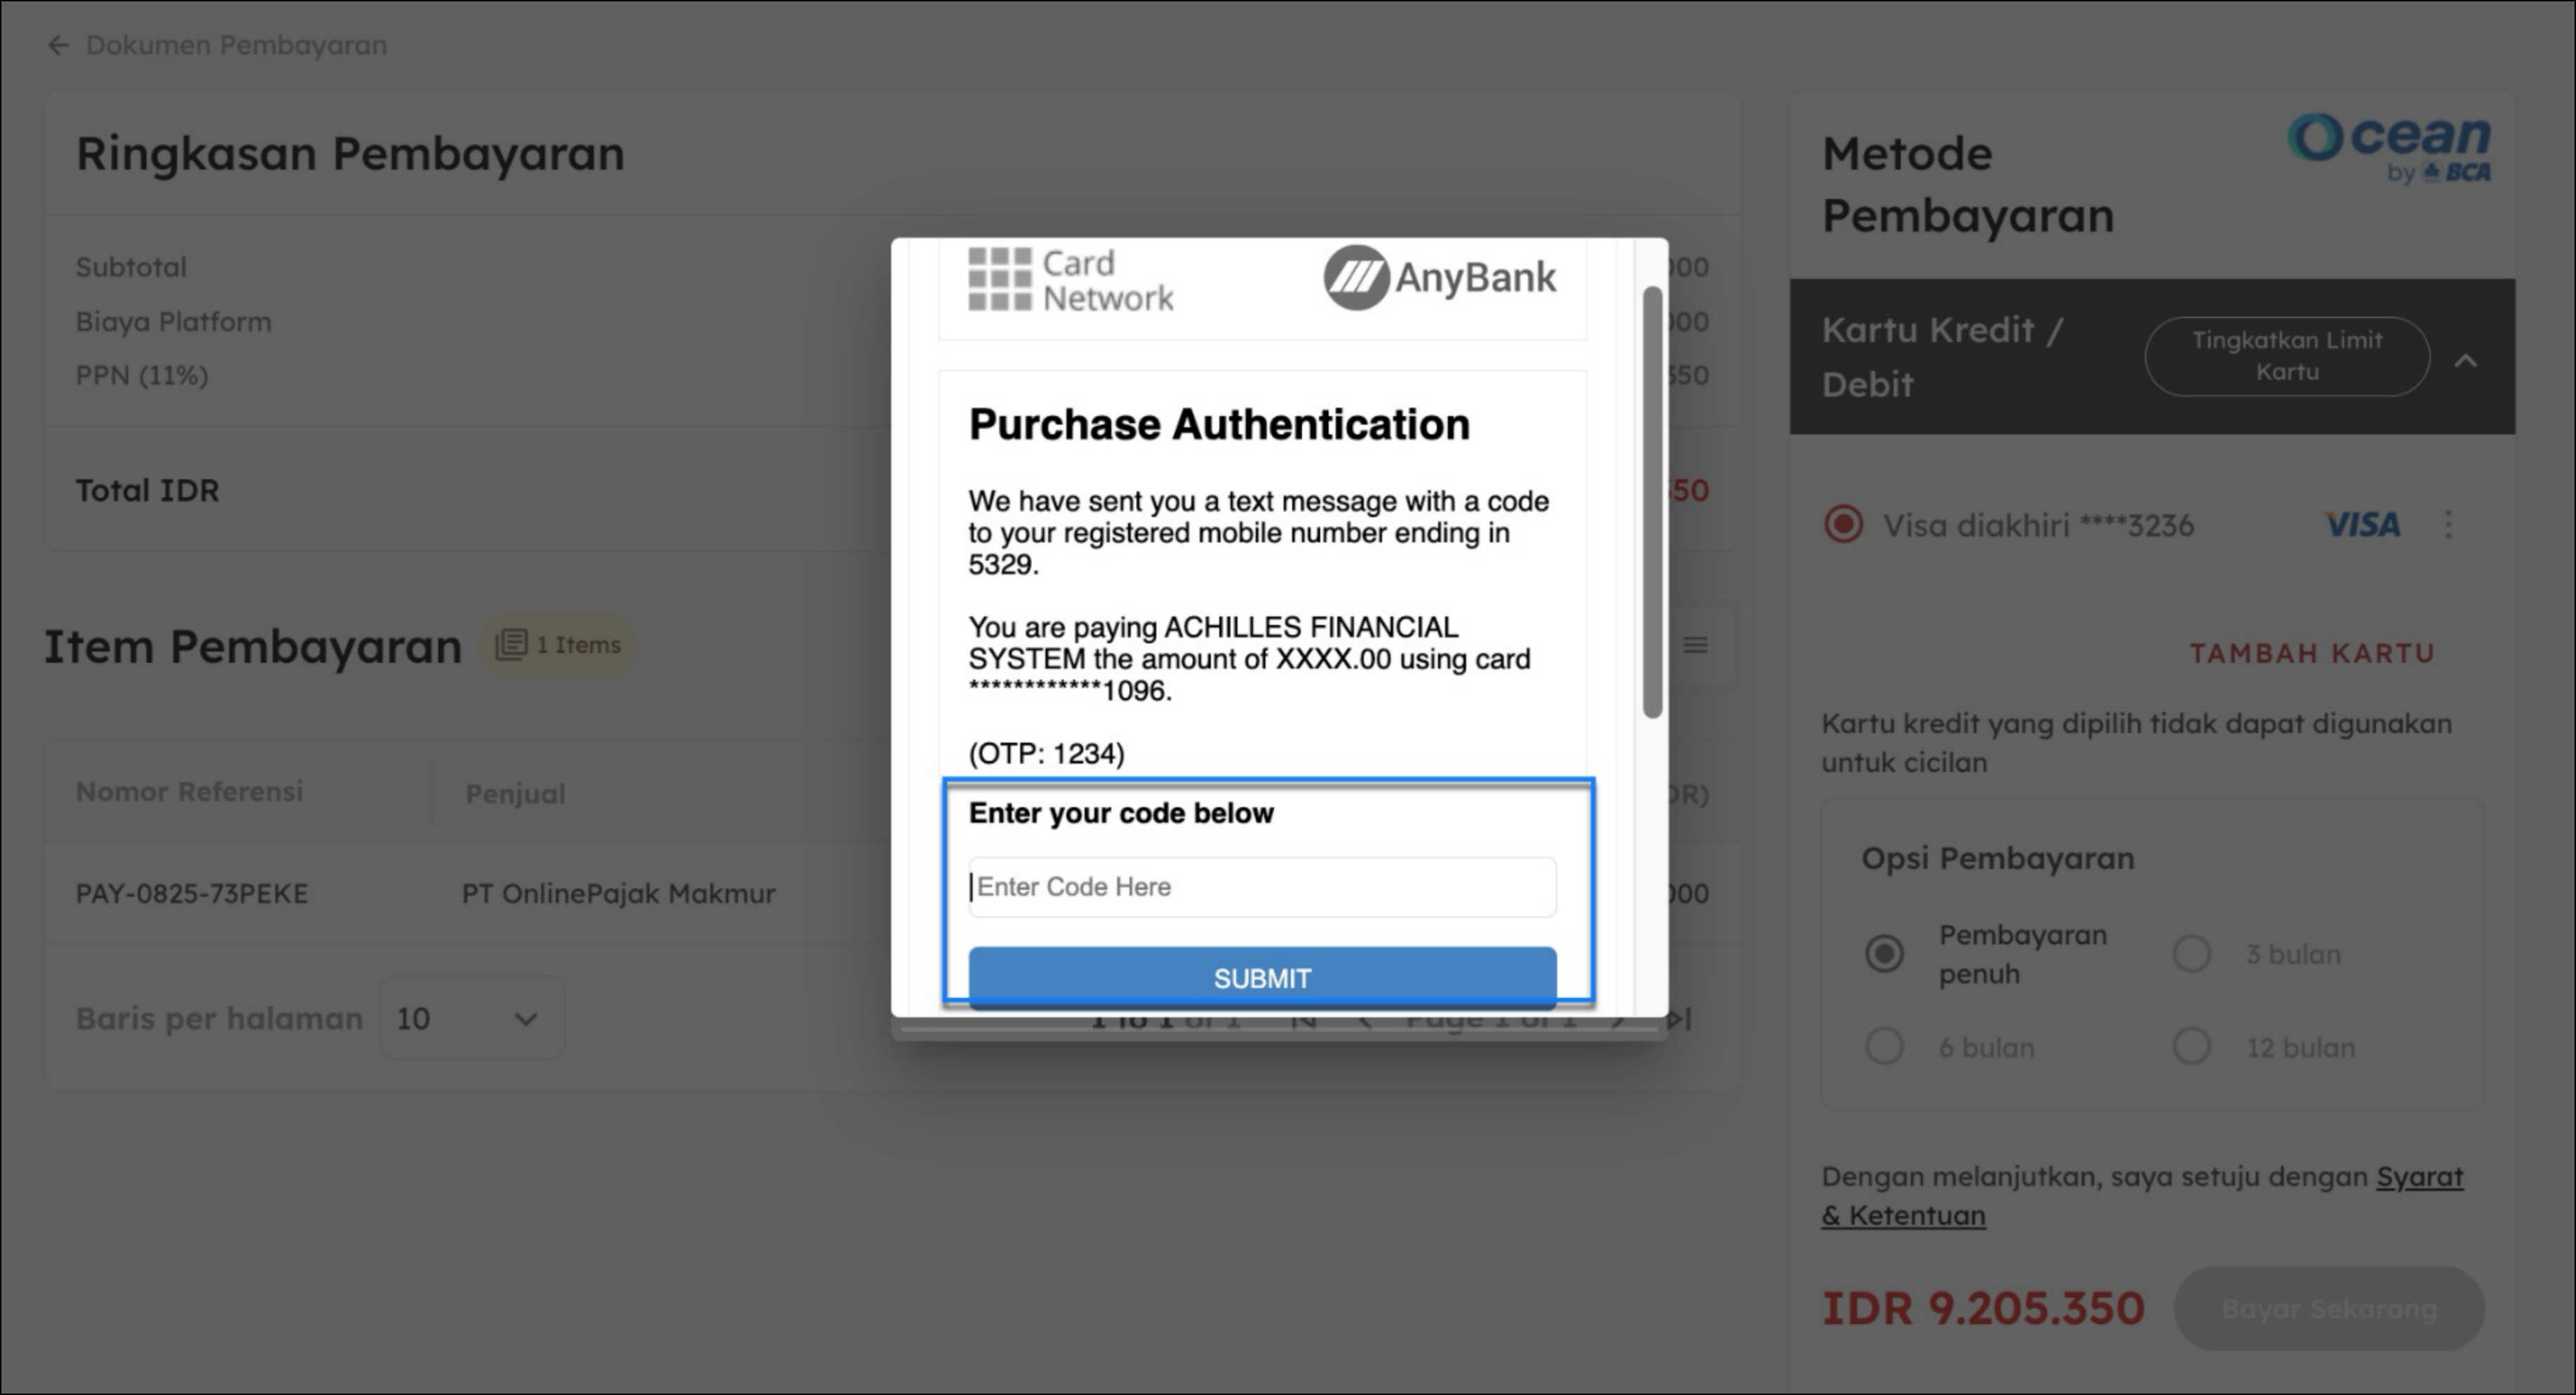Click the back arrow beside Dokumen Pembayaran
Viewport: 2576px width, 1395px height.
click(x=58, y=46)
